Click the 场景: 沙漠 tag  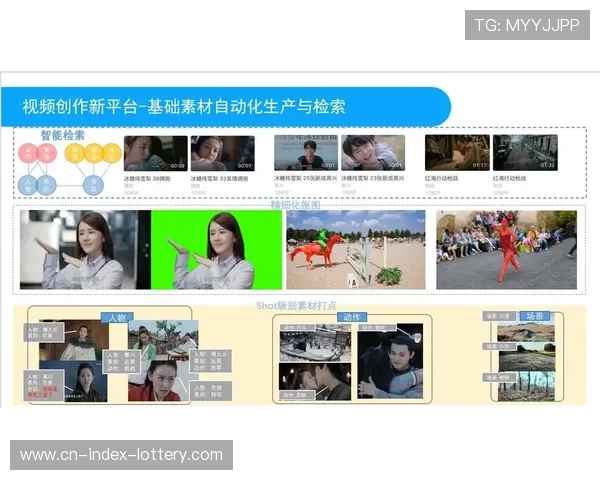498,316
